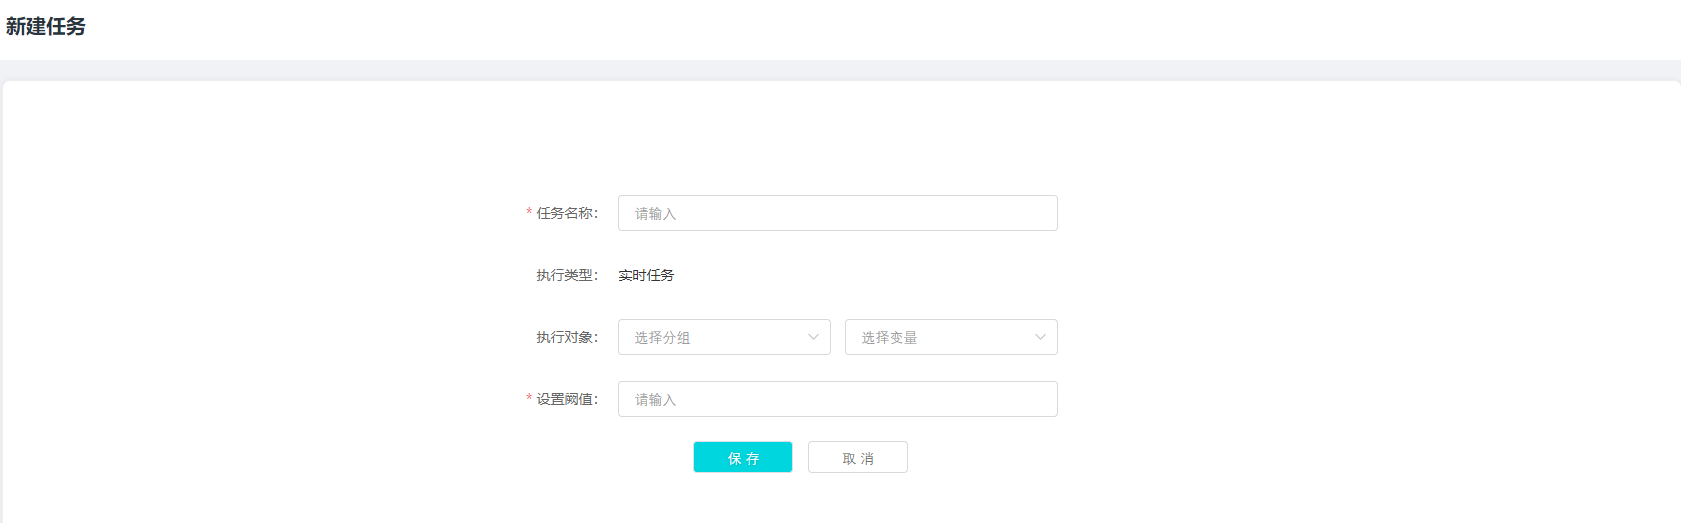Click the 选择分组 placeholder text
The image size is (1681, 523).
click(x=662, y=338)
